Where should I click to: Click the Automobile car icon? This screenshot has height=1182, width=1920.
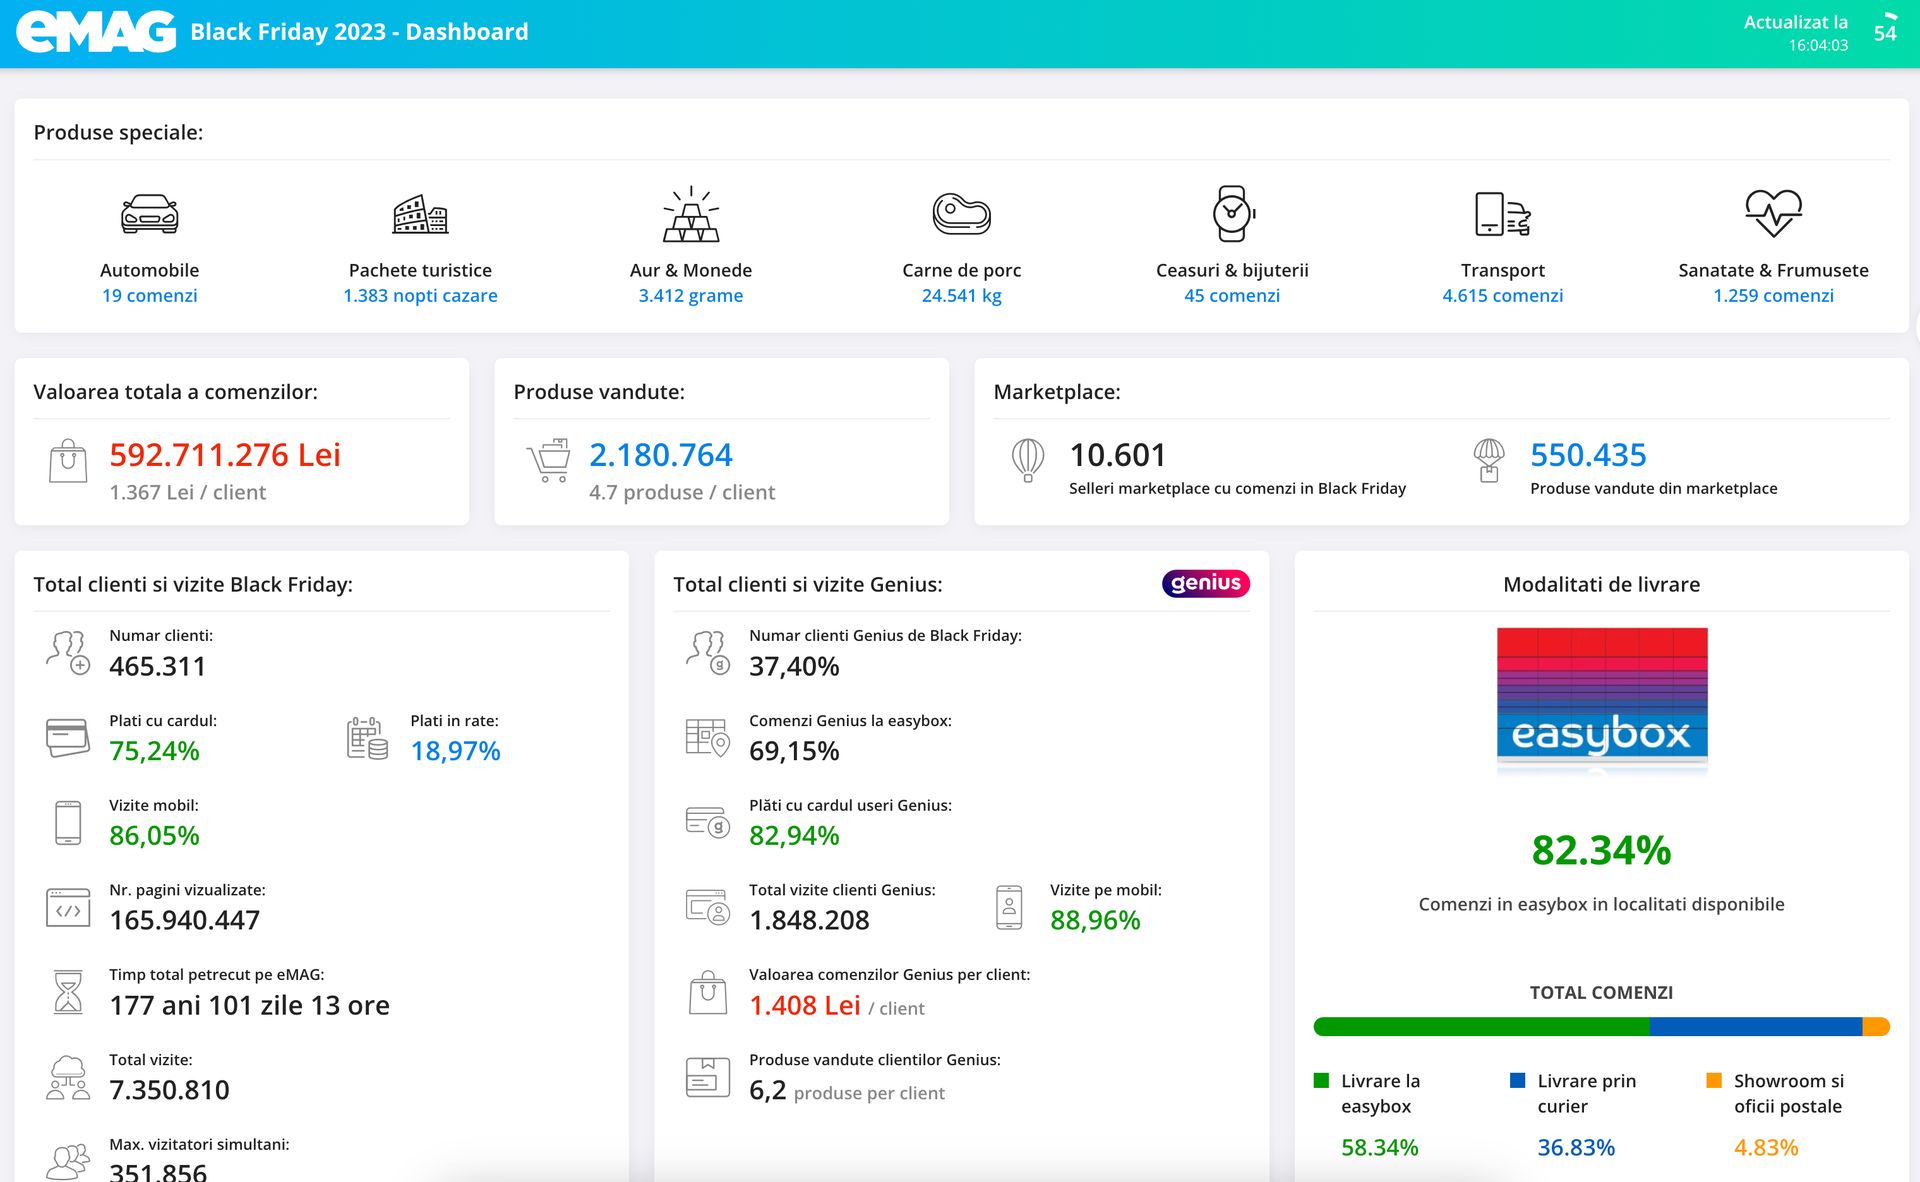click(x=149, y=214)
